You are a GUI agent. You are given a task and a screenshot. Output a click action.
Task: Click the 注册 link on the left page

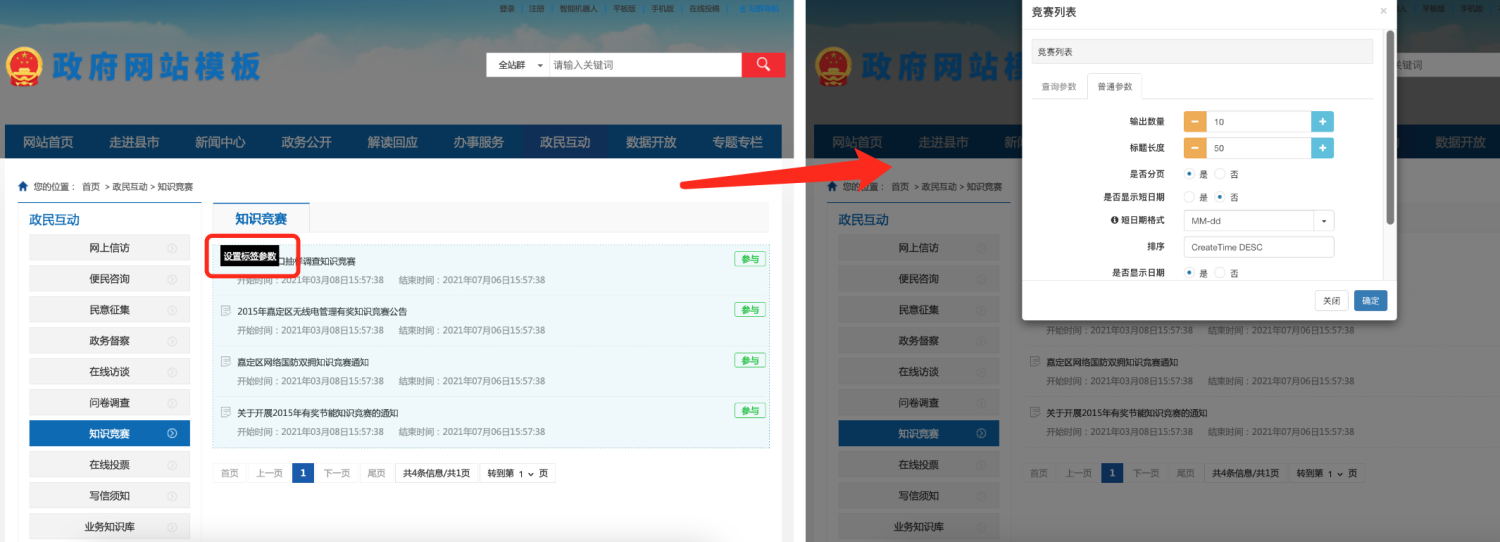[x=537, y=8]
